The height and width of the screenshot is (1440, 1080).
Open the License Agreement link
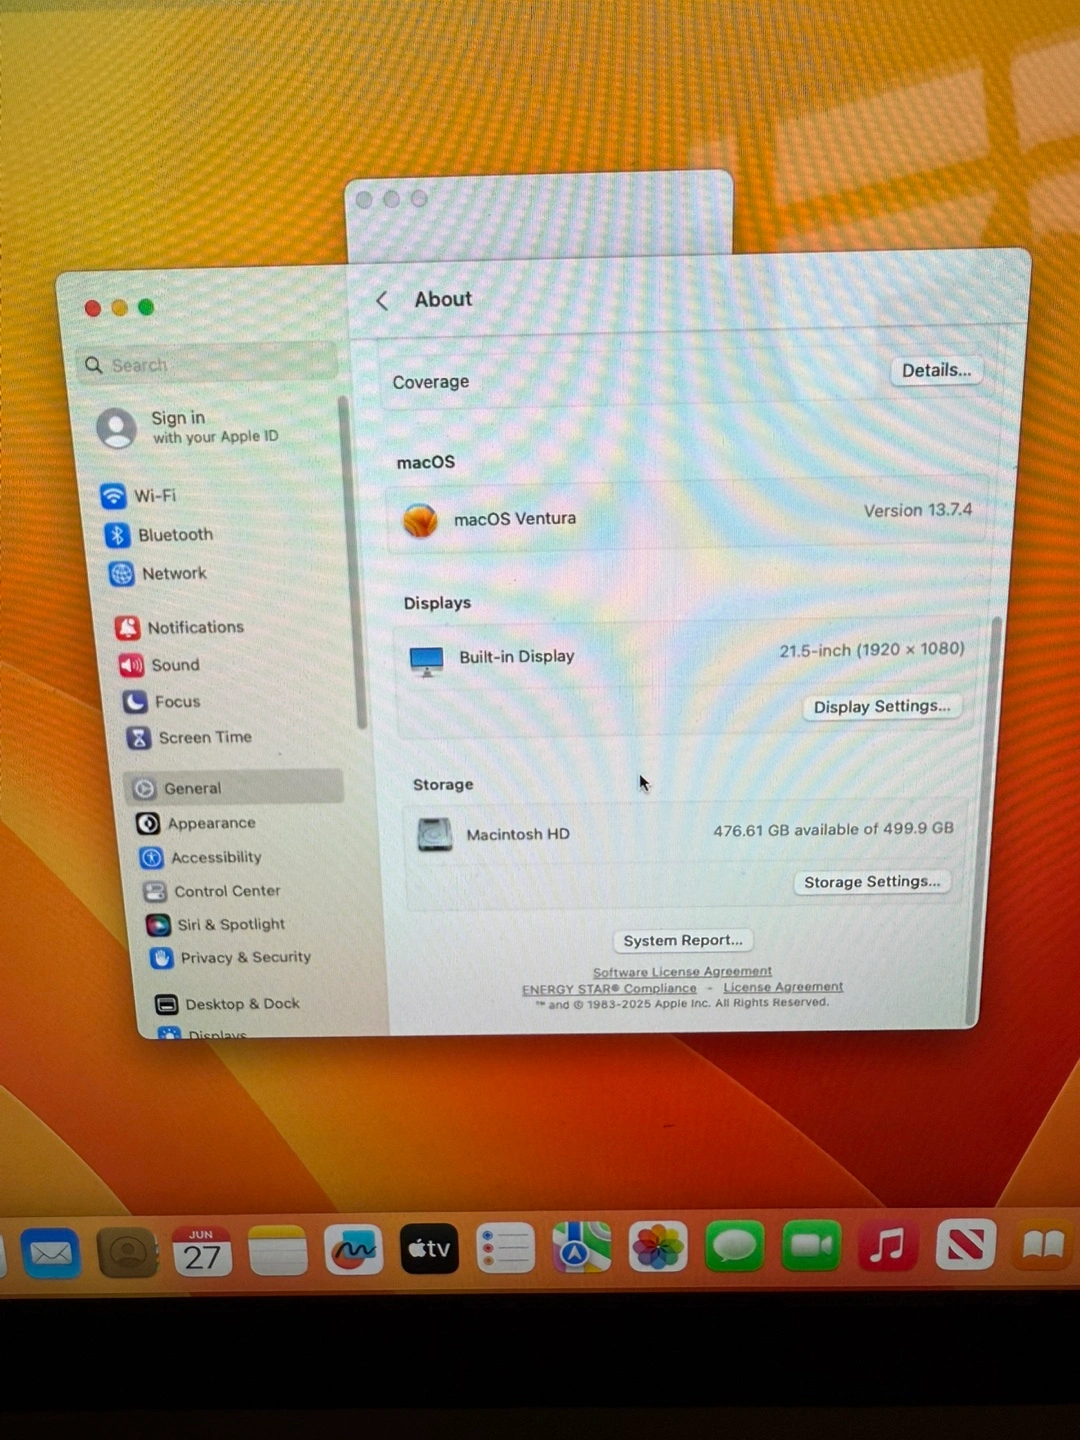pyautogui.click(x=783, y=987)
